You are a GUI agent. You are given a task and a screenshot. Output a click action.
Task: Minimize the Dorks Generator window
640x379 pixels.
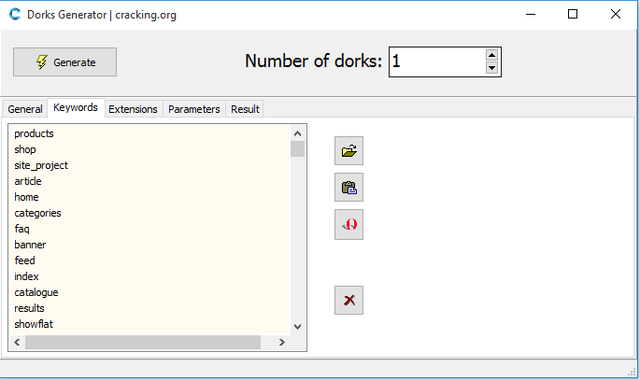[530, 15]
